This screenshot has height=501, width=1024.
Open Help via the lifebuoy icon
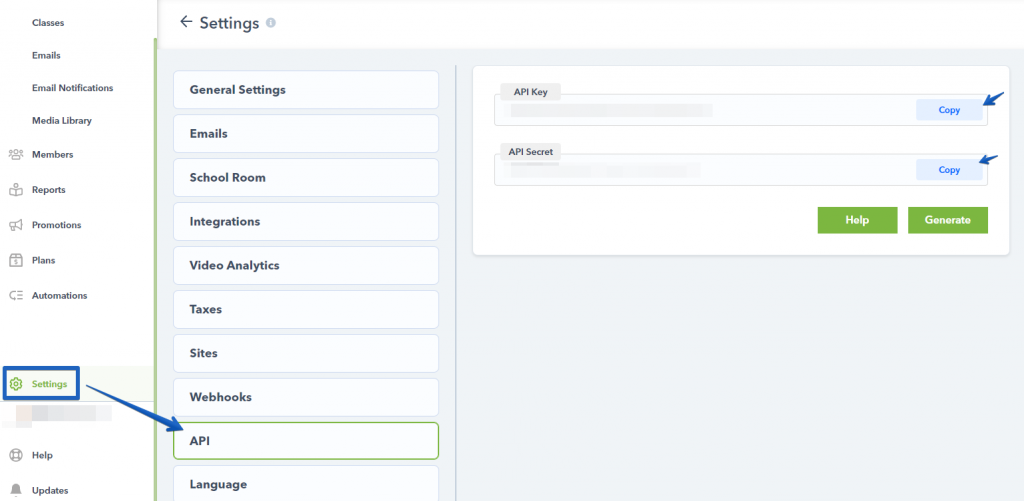click(16, 455)
